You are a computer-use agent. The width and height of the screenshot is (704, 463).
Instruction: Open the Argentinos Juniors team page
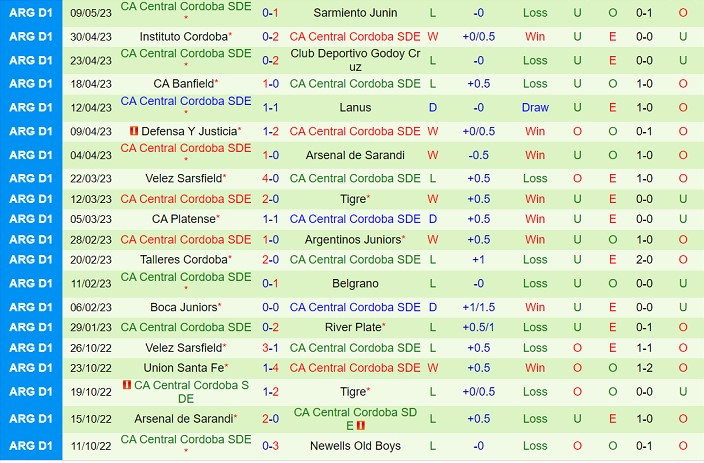click(x=353, y=240)
